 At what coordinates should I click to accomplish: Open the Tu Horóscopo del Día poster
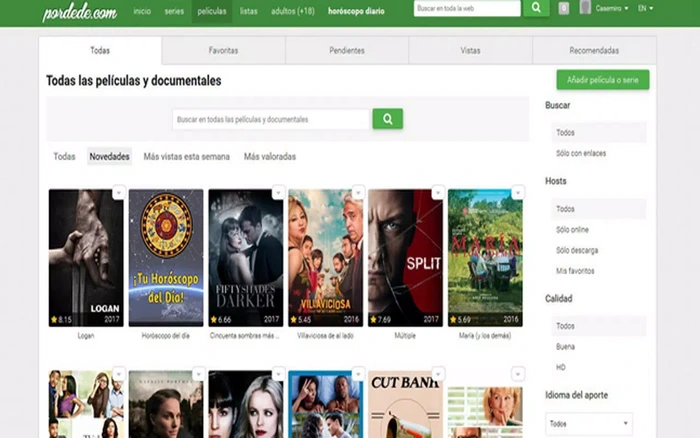pyautogui.click(x=166, y=258)
